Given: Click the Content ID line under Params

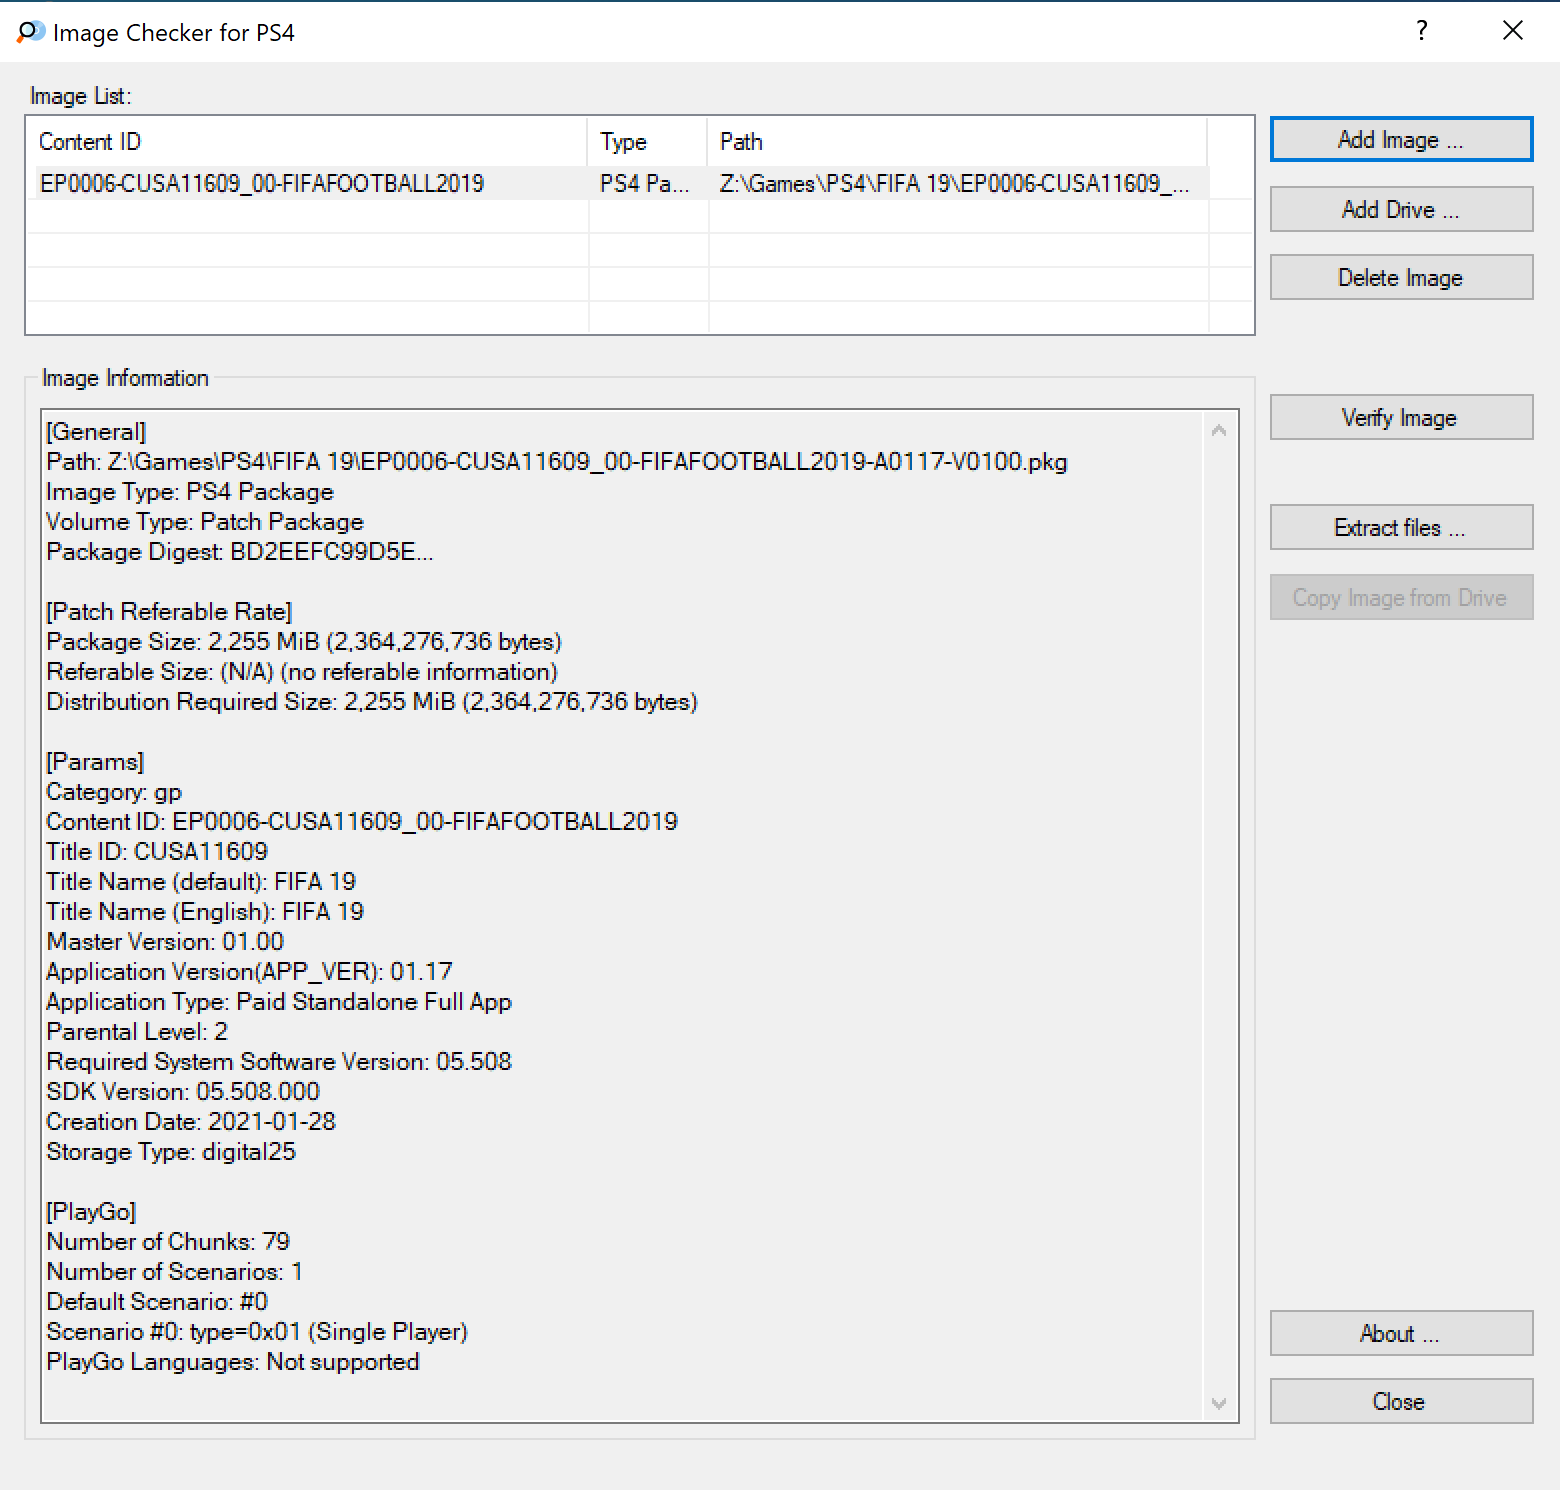Looking at the screenshot, I should tap(362, 821).
